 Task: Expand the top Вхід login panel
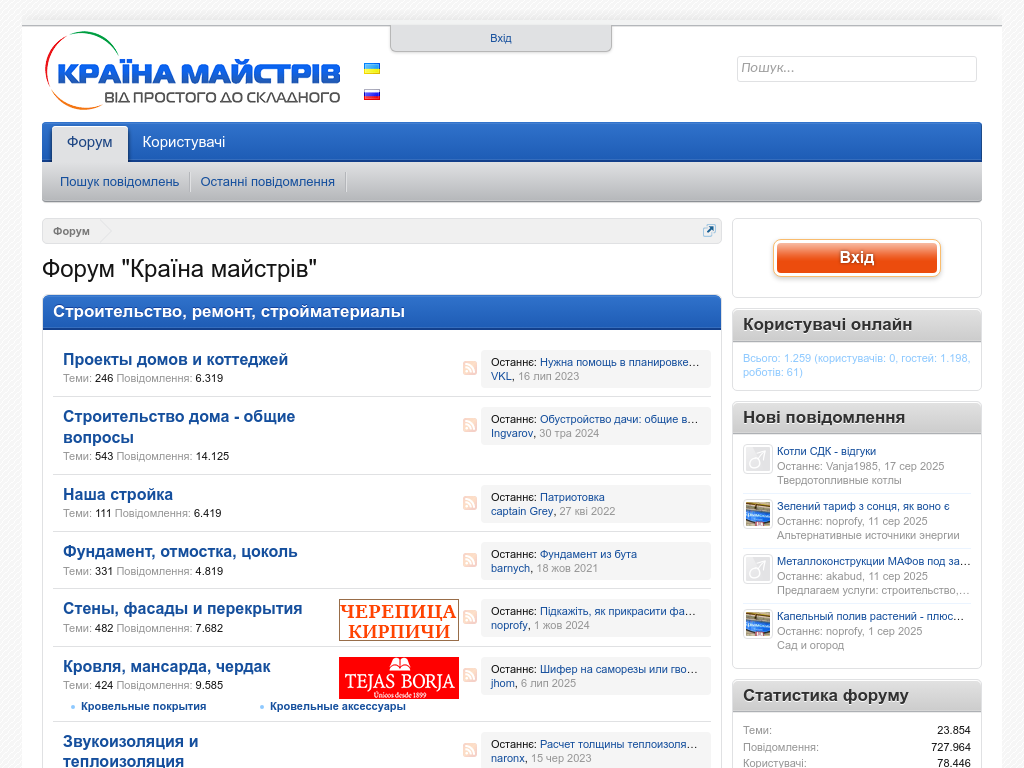pos(500,38)
